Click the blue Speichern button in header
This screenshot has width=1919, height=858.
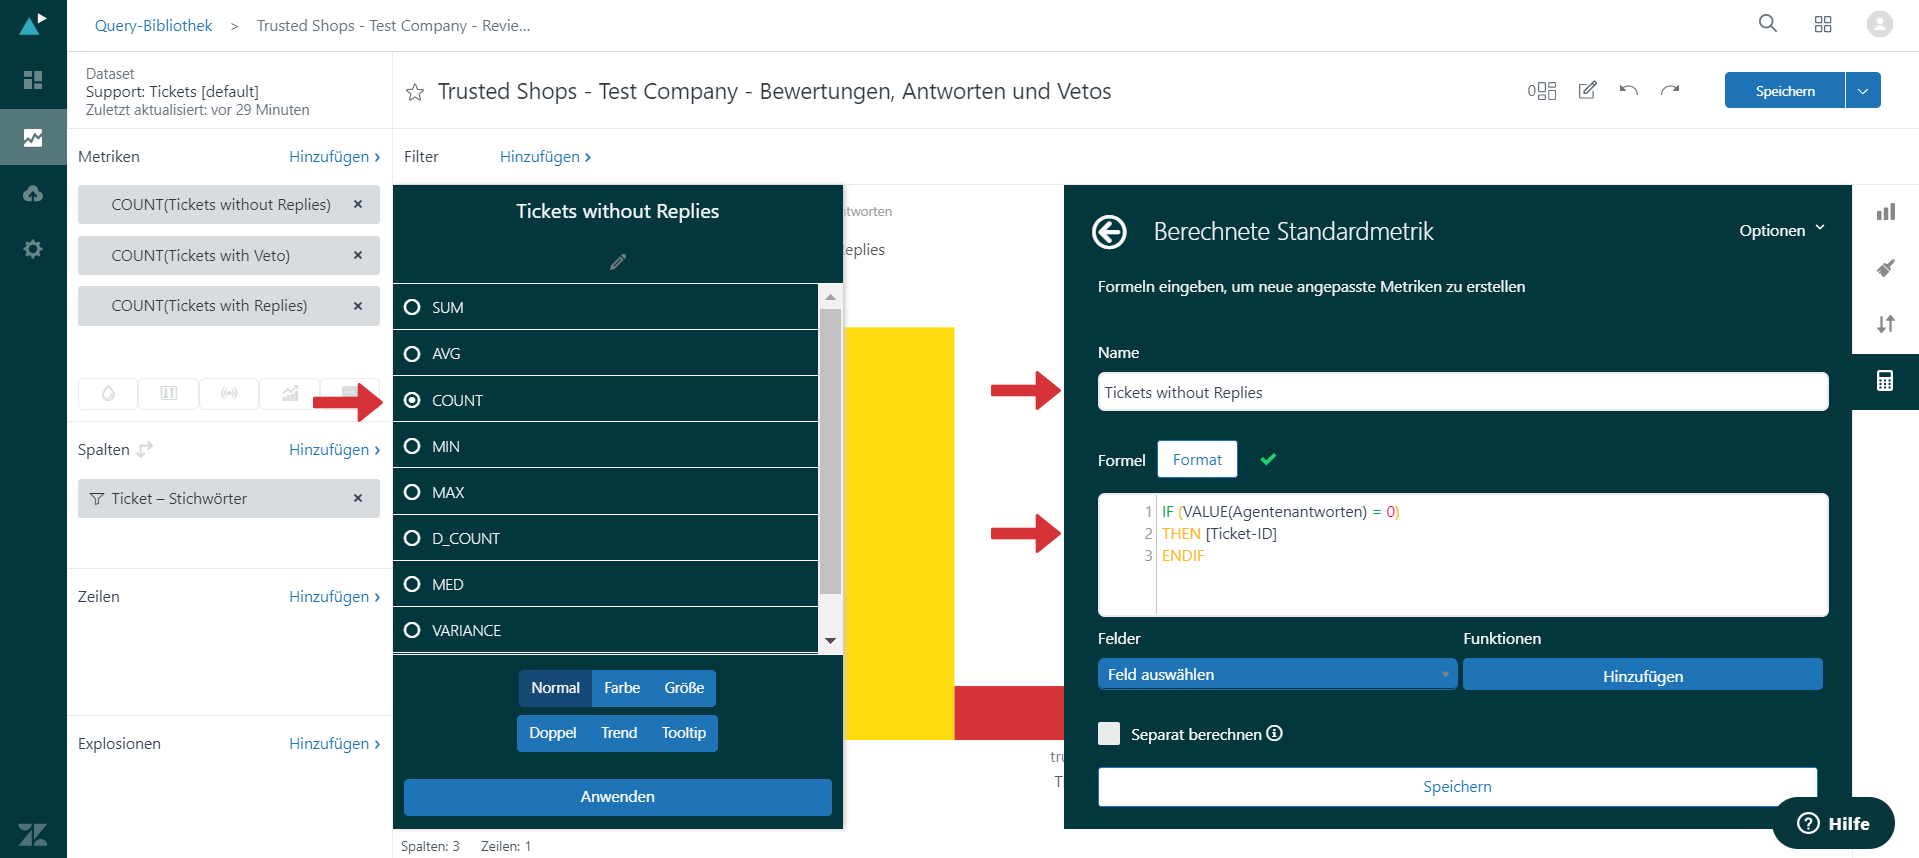(1785, 90)
